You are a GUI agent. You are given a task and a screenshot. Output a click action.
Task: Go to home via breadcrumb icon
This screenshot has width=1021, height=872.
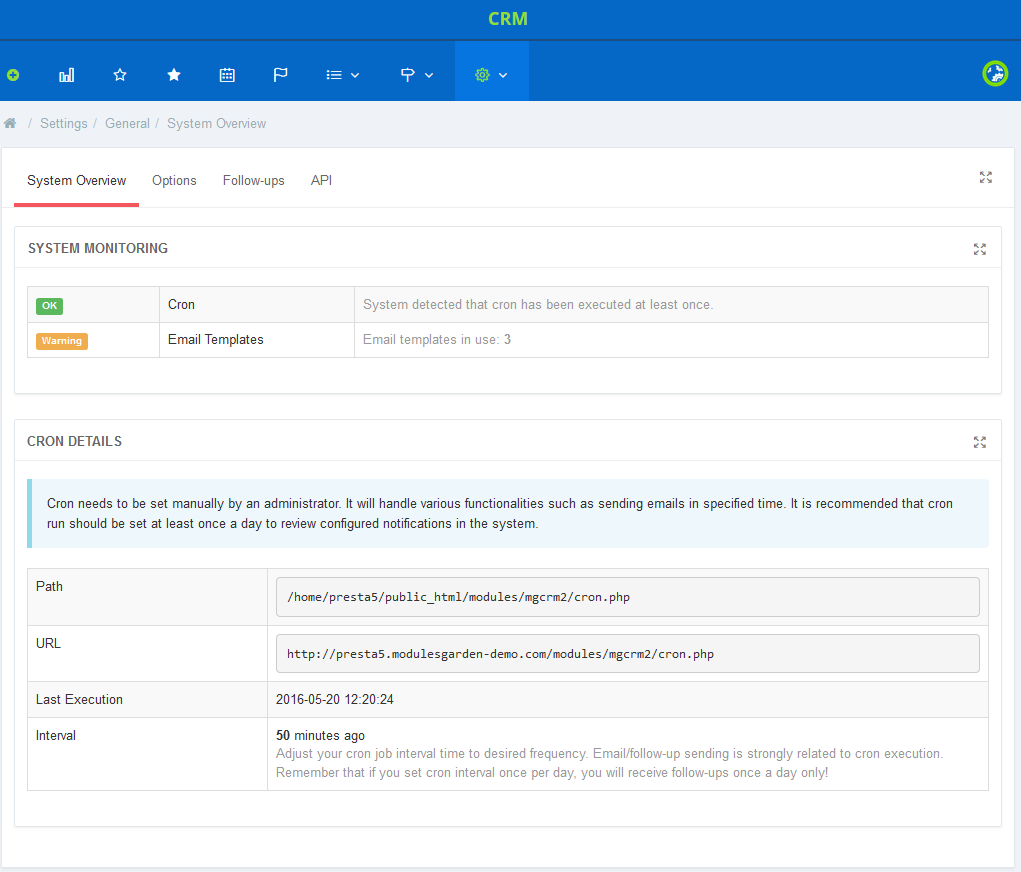[10, 123]
